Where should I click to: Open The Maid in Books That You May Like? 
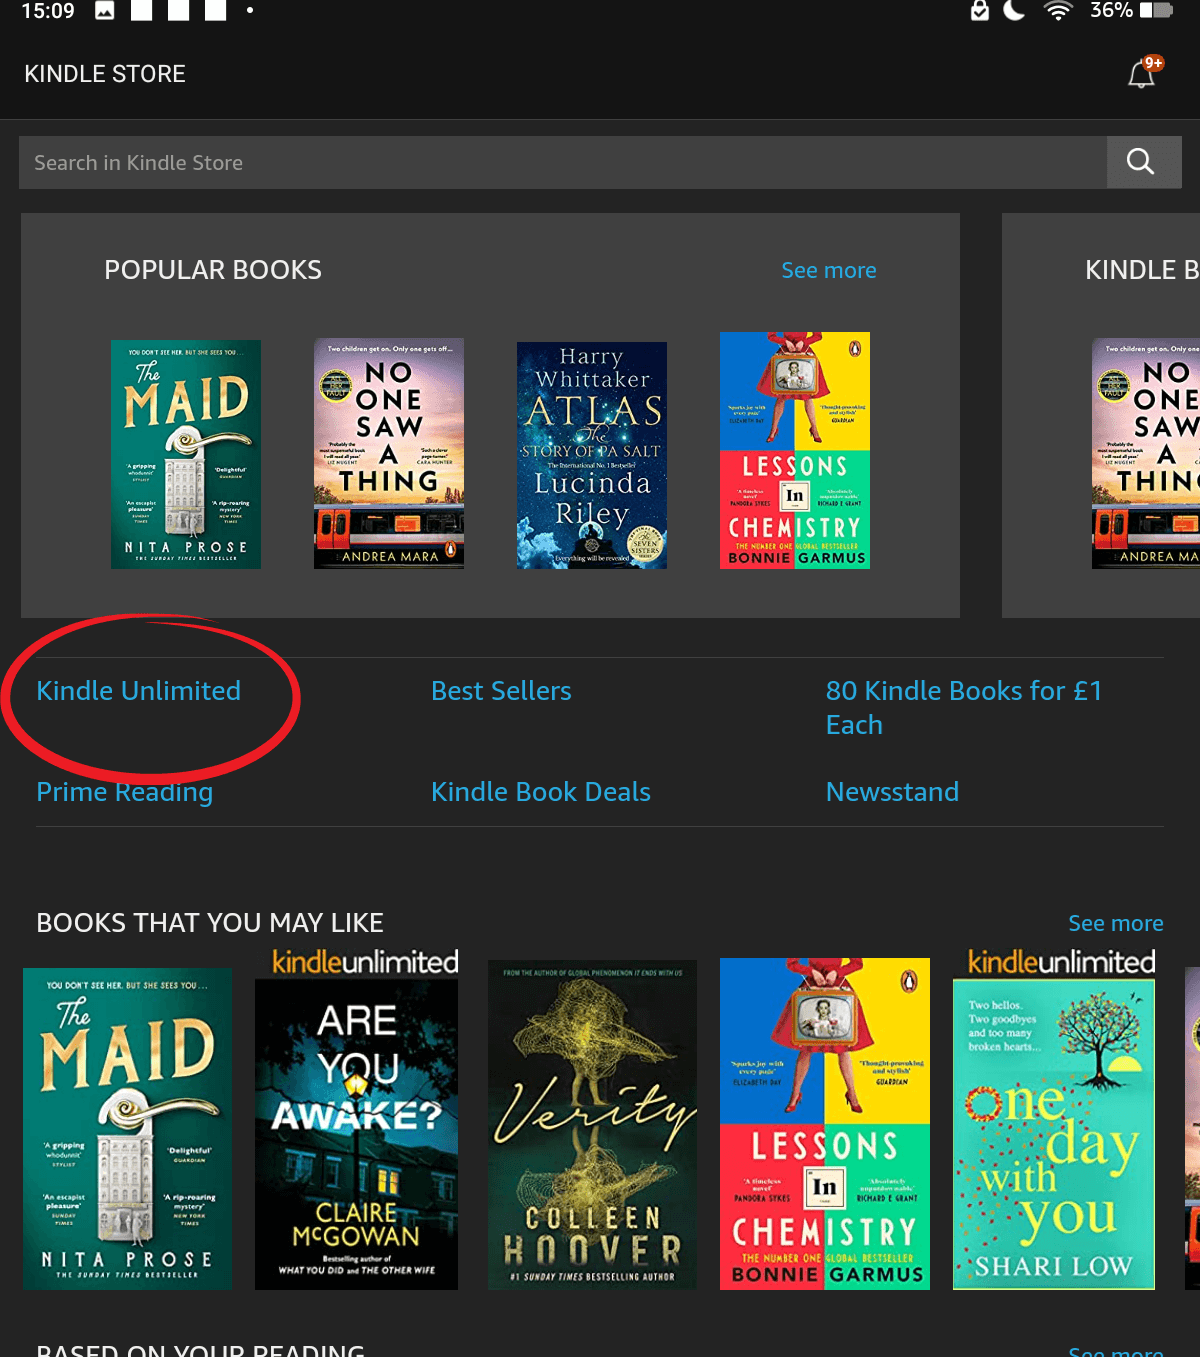tap(128, 1129)
